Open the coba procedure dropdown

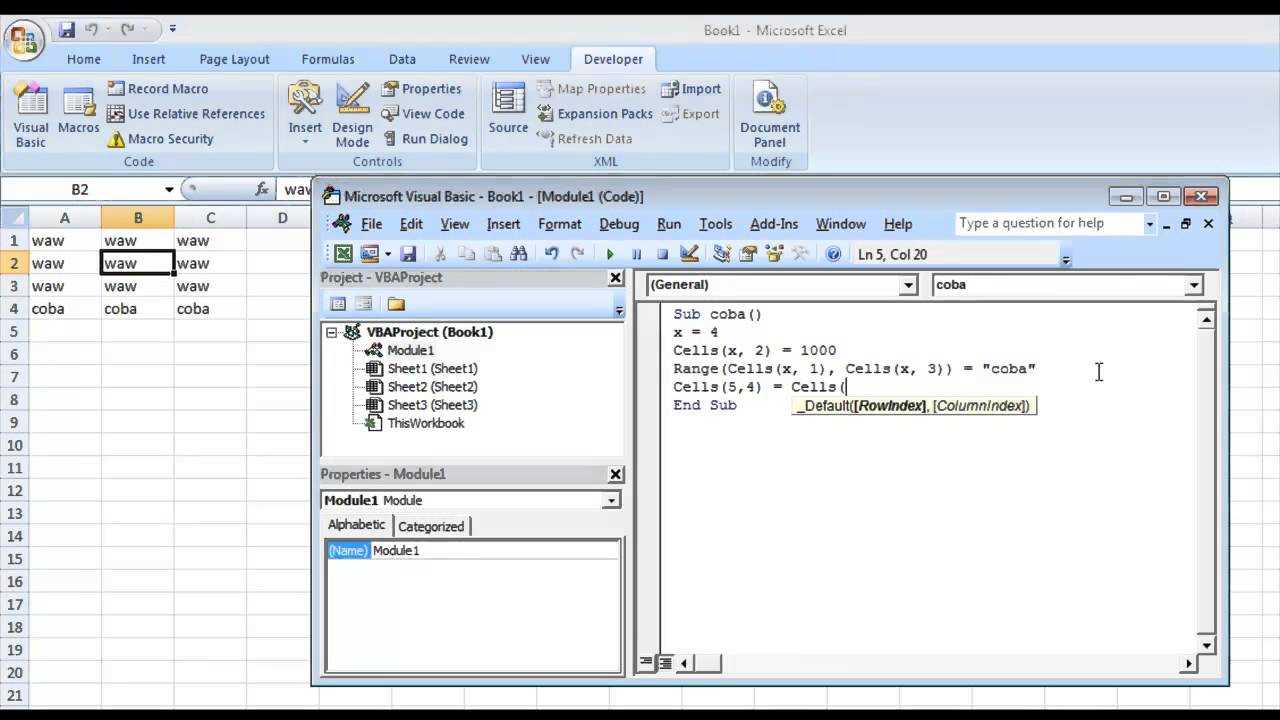tap(1194, 285)
